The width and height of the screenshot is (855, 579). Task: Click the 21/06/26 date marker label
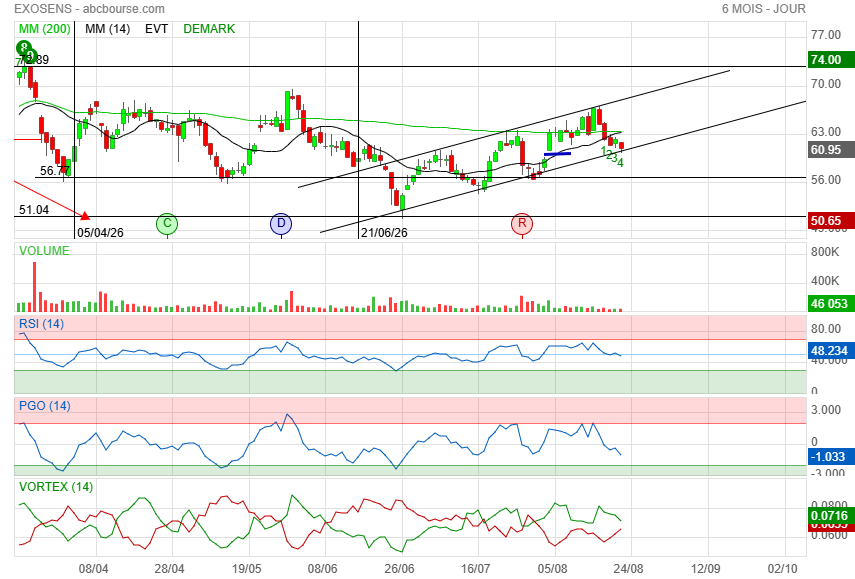click(384, 233)
